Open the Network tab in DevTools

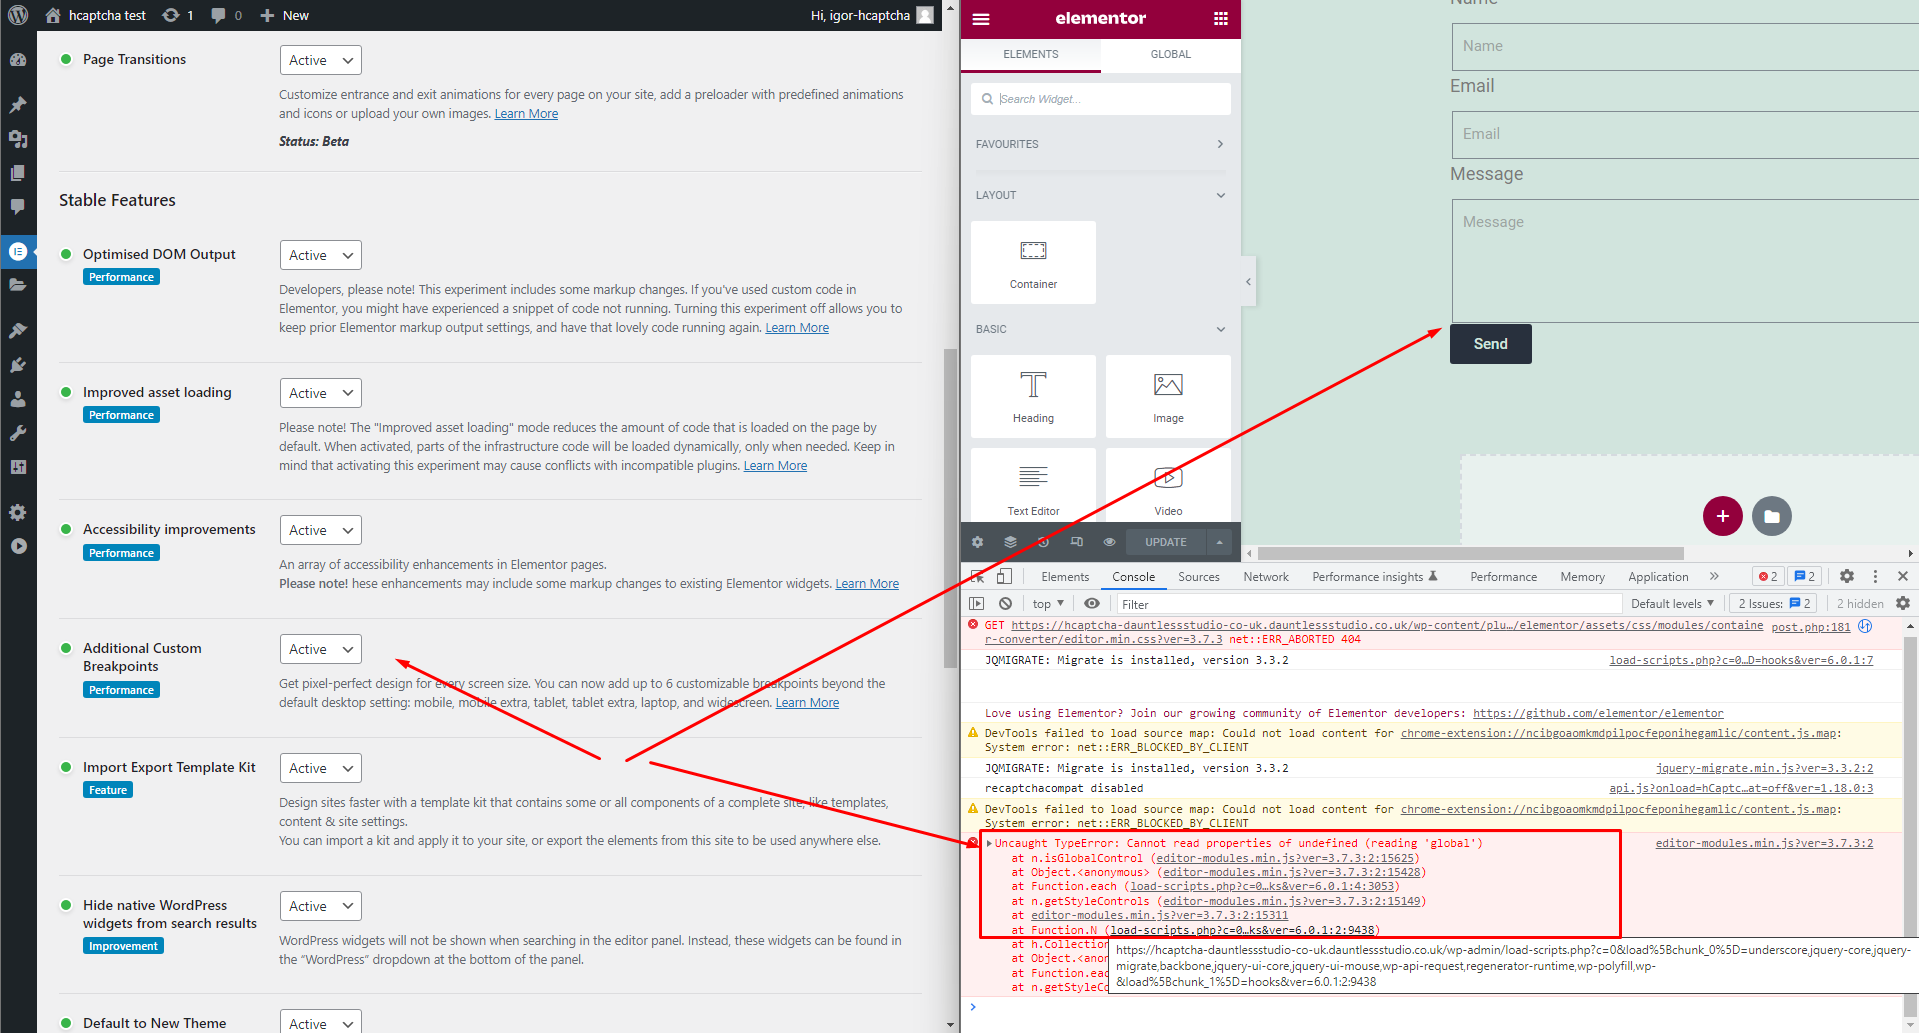click(x=1265, y=576)
